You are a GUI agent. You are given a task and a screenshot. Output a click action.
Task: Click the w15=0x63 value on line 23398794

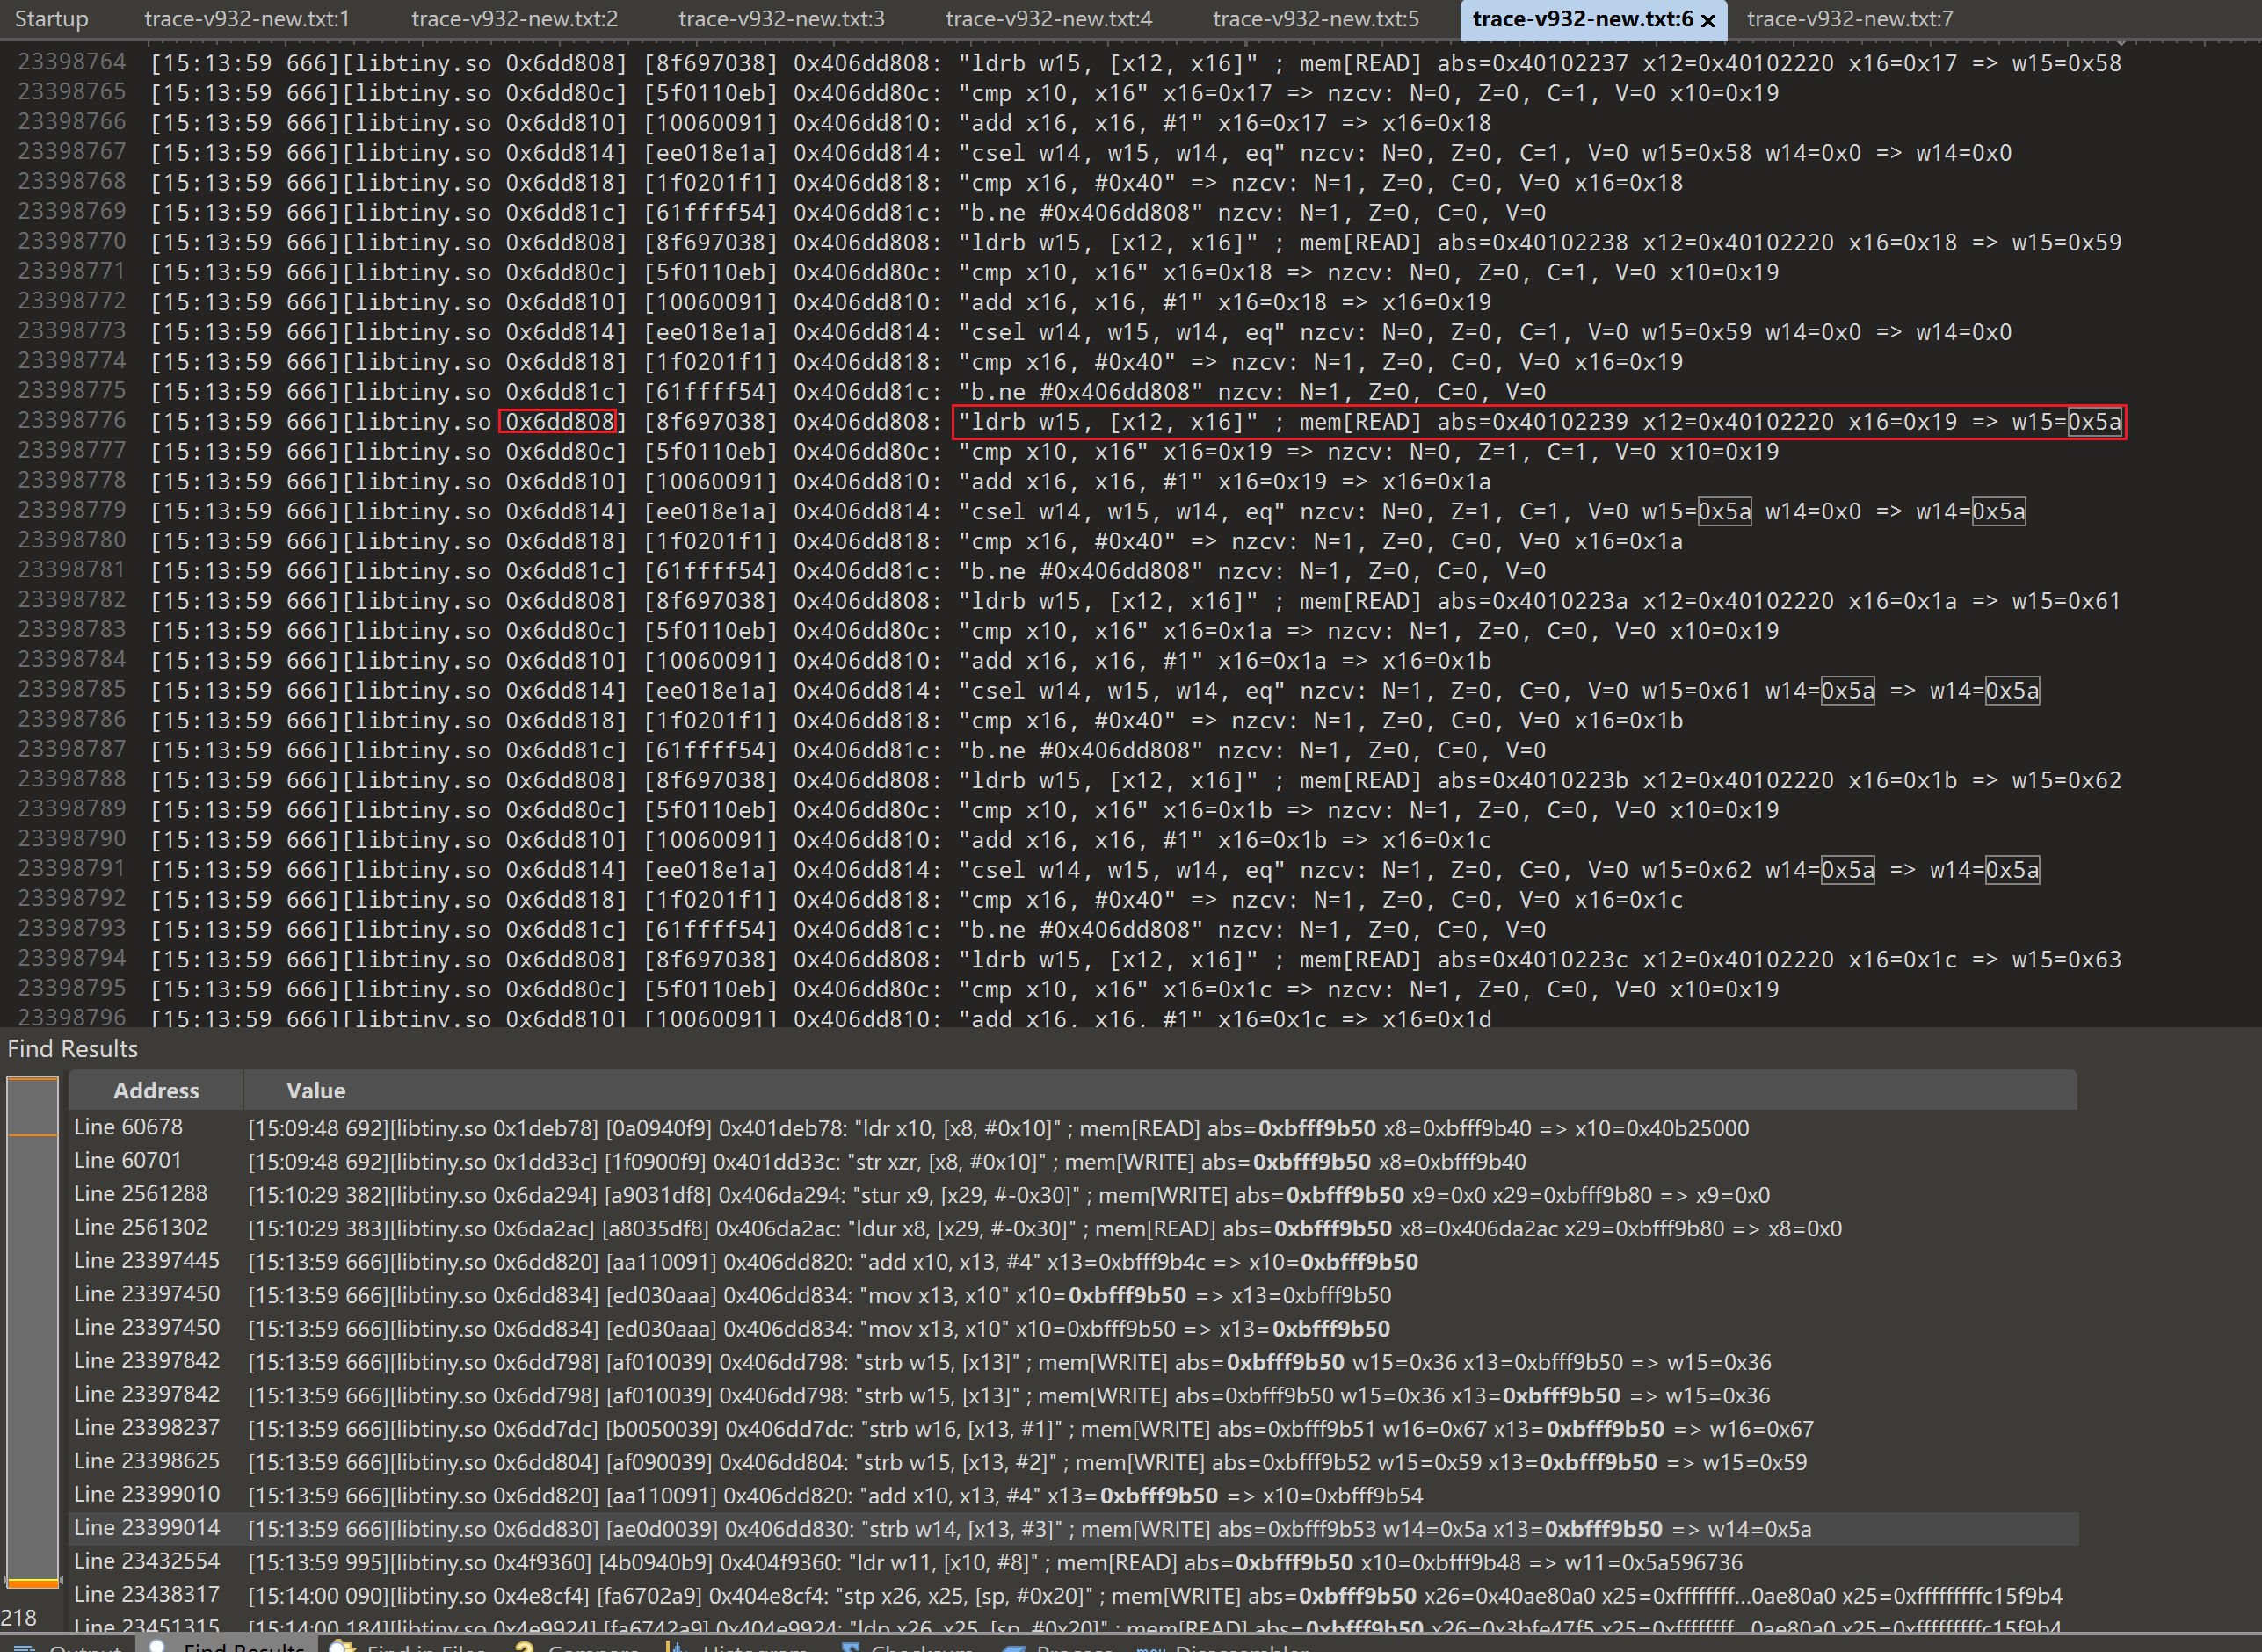2066,960
